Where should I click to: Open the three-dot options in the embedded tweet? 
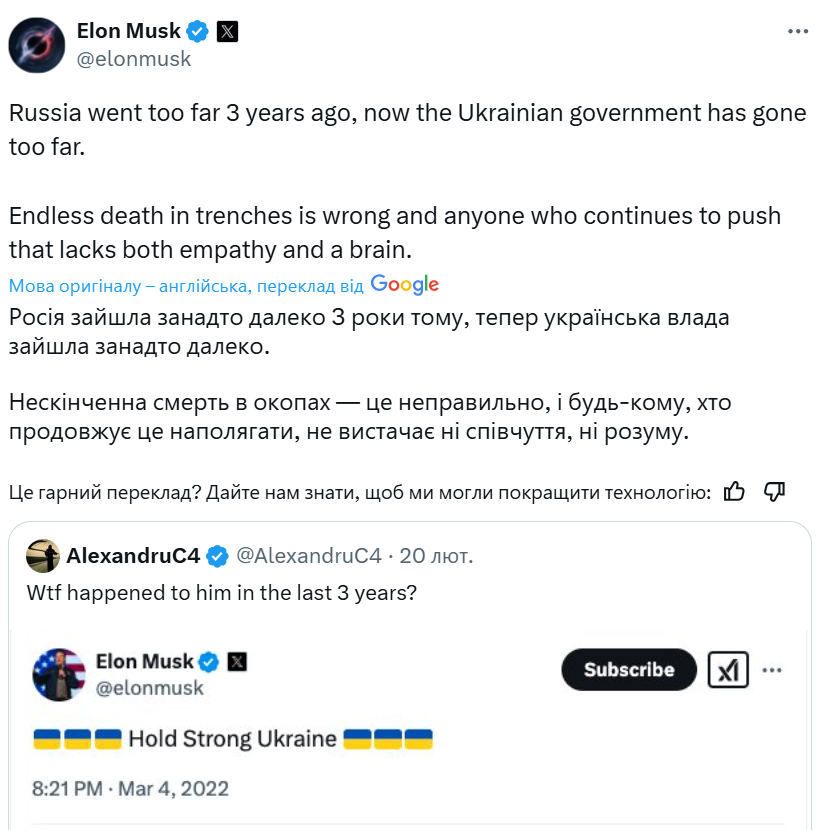(x=772, y=671)
